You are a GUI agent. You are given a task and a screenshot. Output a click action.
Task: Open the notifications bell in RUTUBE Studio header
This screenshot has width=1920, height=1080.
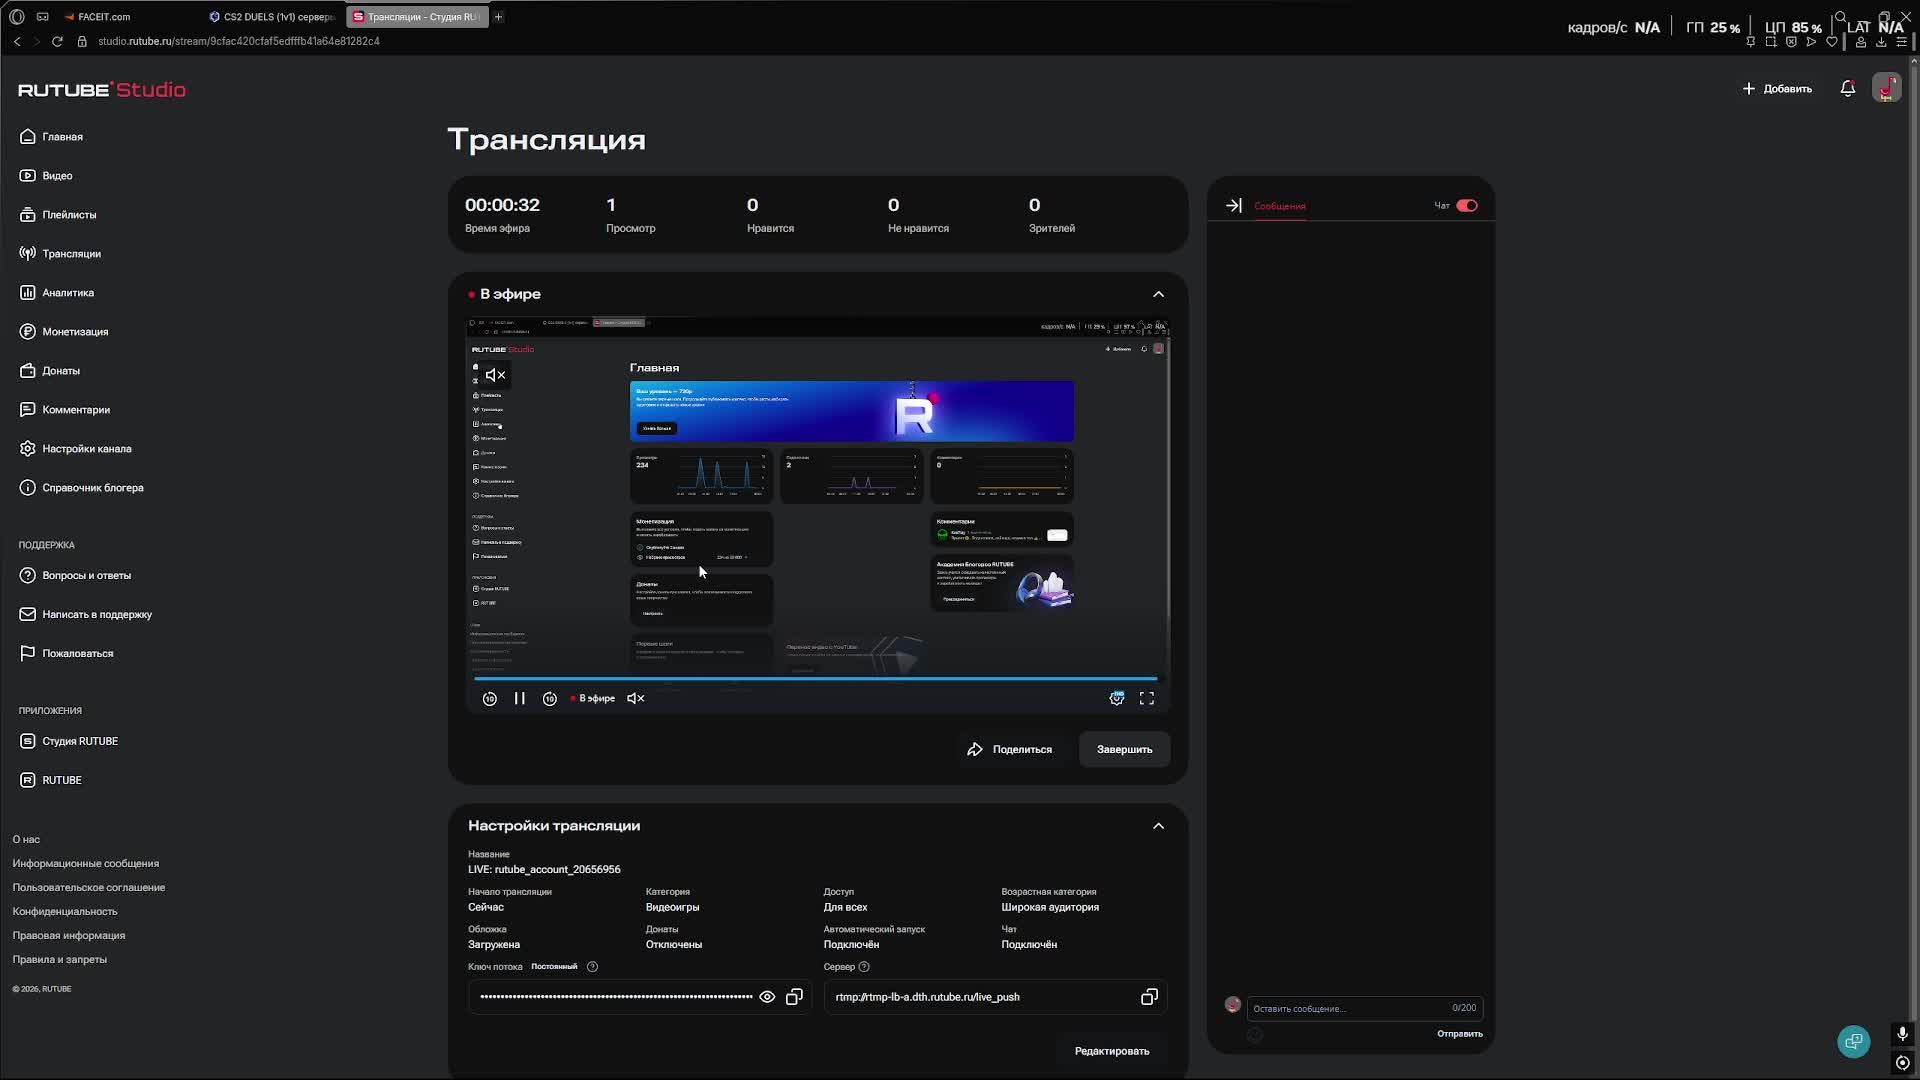coord(1847,88)
